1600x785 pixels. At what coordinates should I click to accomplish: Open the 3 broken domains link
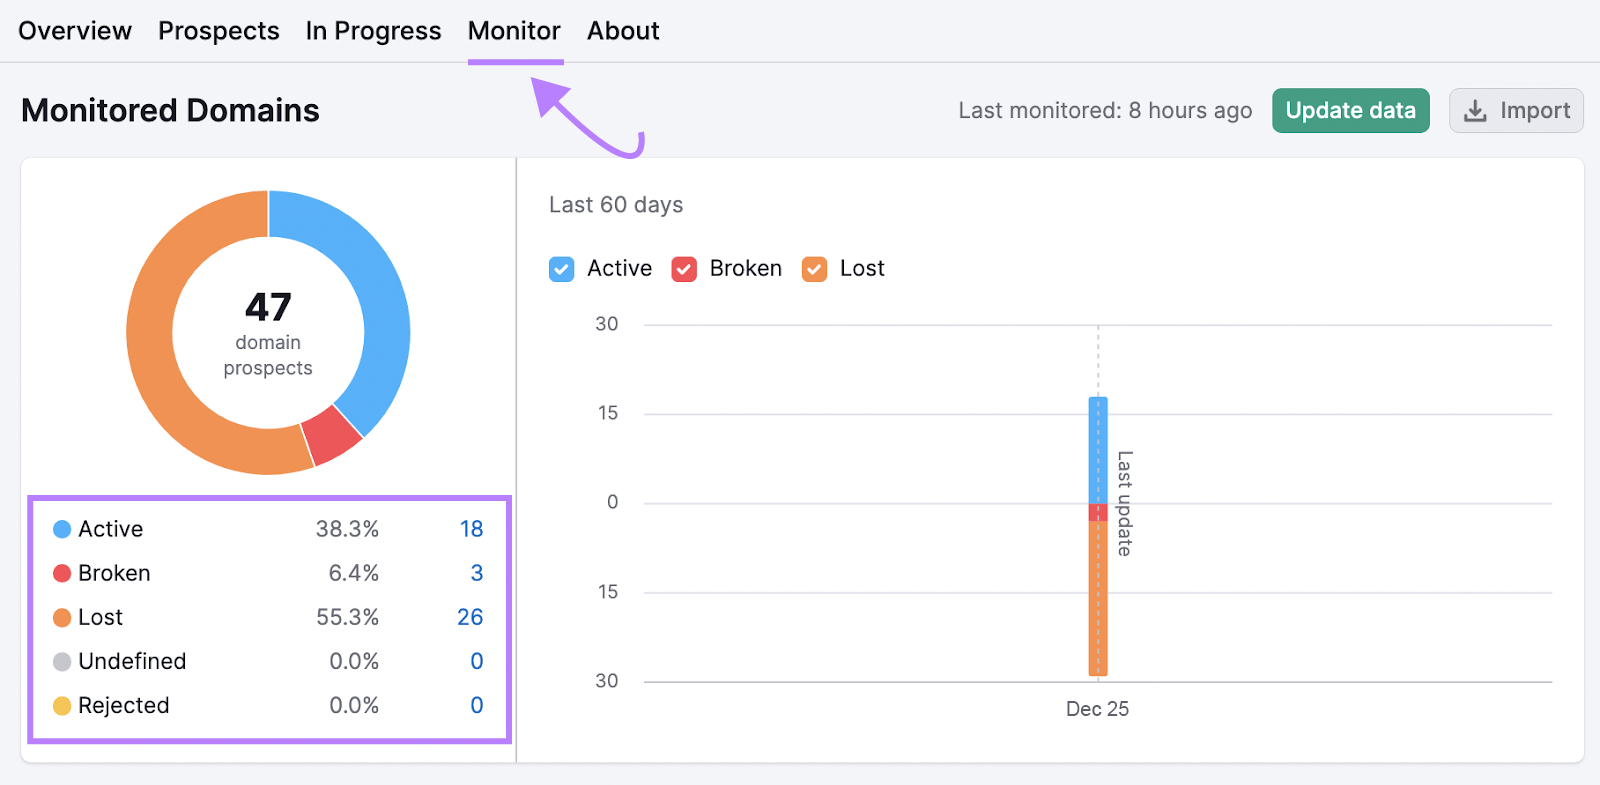pos(477,573)
